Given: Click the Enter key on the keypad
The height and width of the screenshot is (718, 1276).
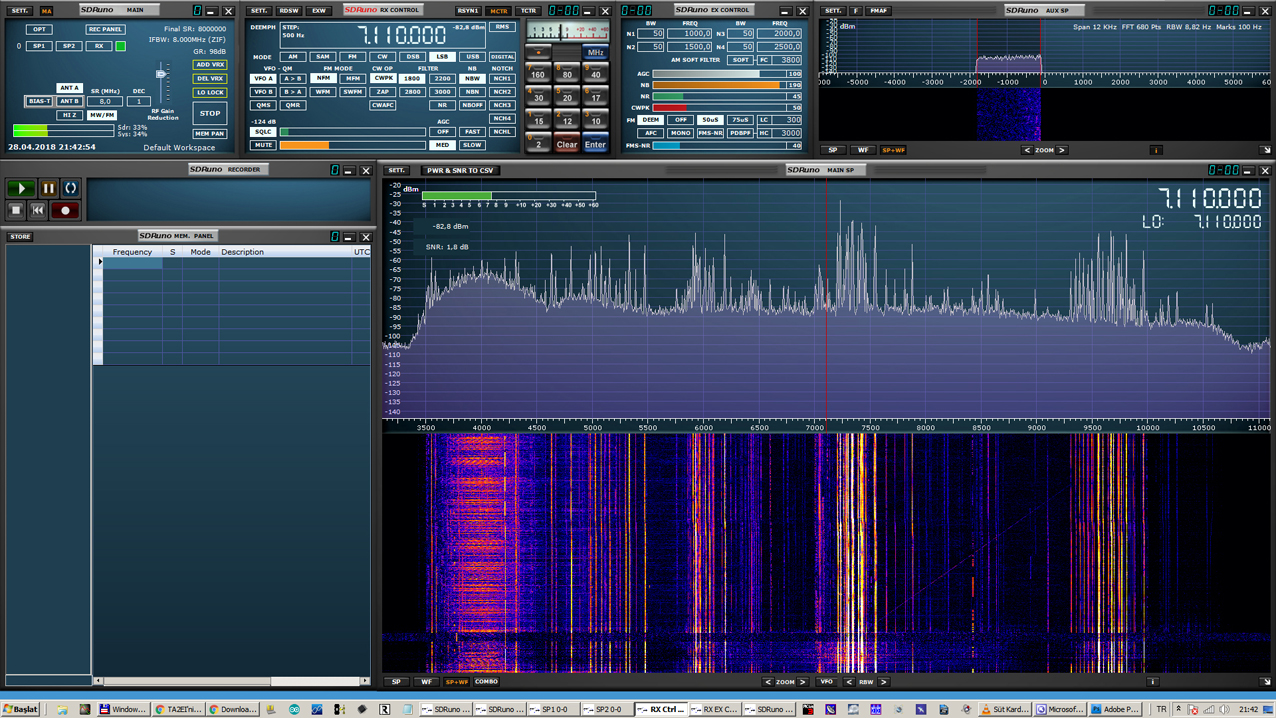Looking at the screenshot, I should click(595, 144).
